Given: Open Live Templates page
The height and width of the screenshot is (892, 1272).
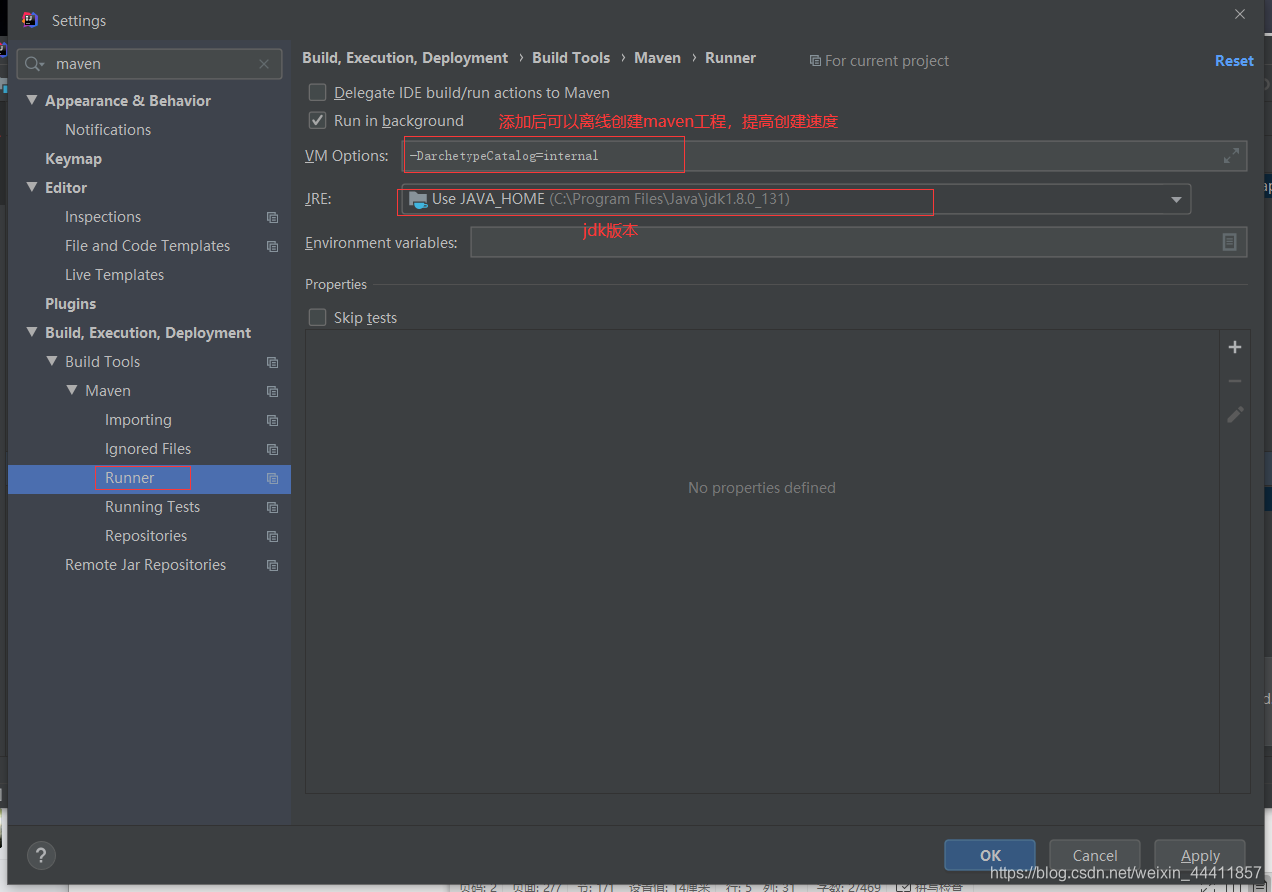Looking at the screenshot, I should (114, 275).
